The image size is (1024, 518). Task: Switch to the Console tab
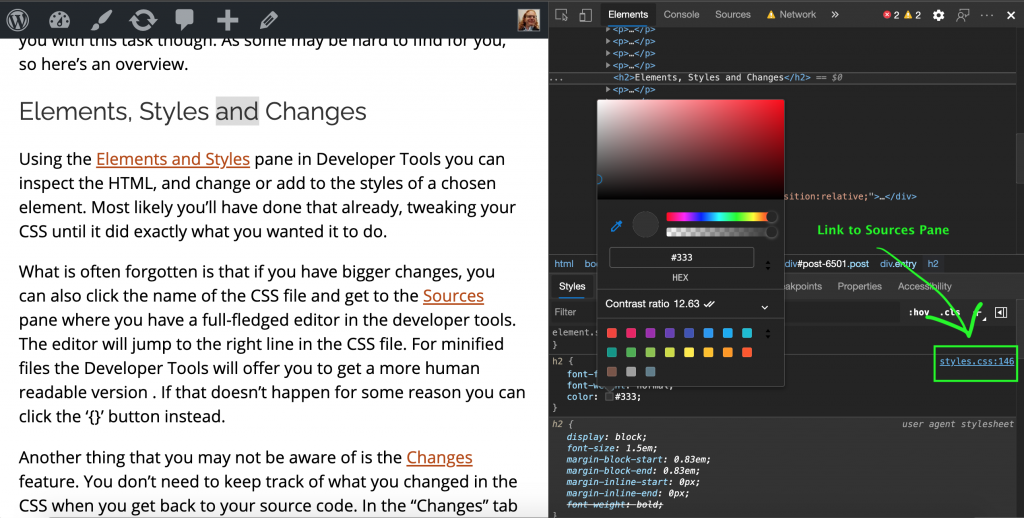[681, 14]
